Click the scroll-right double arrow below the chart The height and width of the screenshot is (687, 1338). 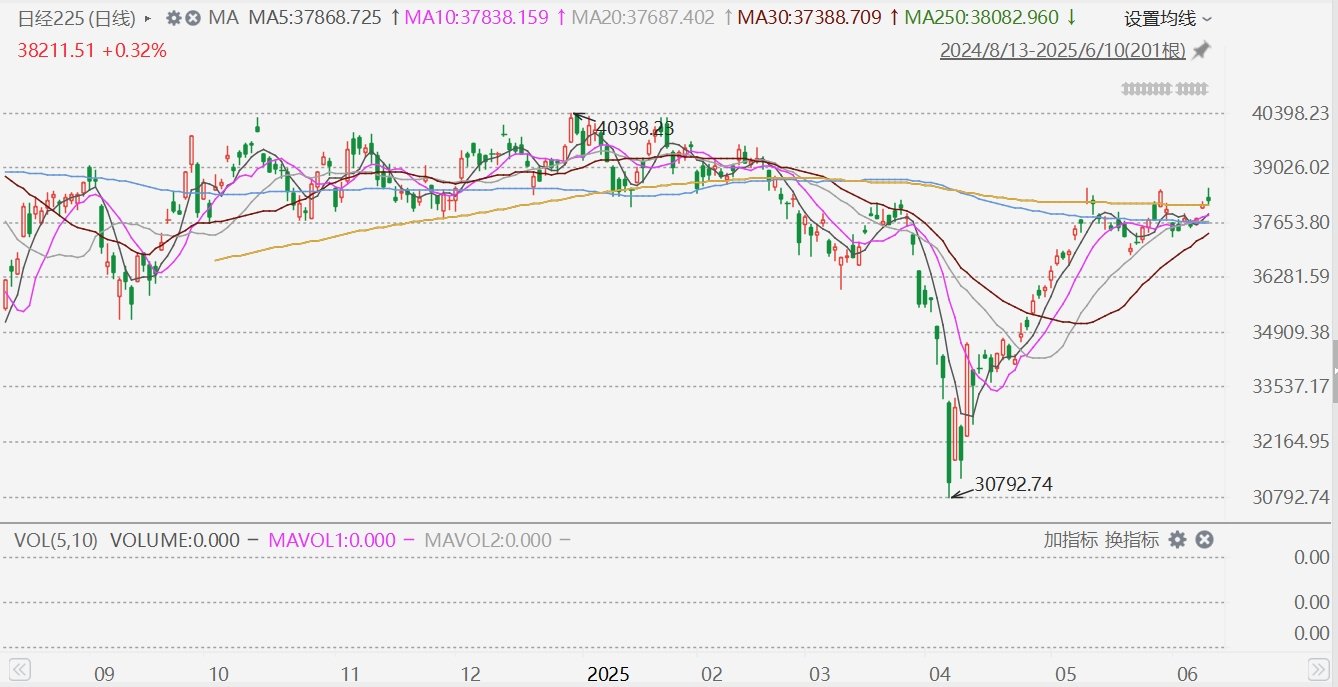(x=1318, y=668)
